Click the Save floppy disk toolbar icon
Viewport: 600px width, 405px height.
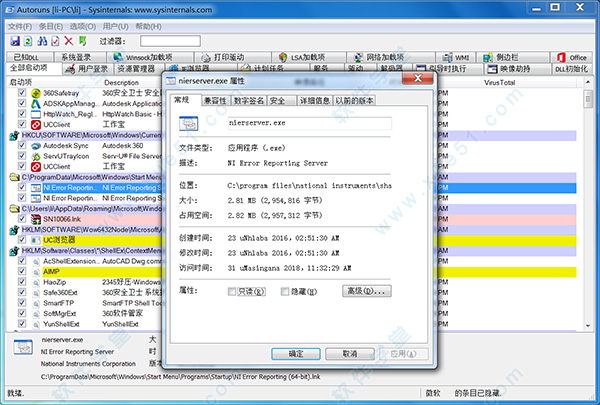pyautogui.click(x=15, y=41)
